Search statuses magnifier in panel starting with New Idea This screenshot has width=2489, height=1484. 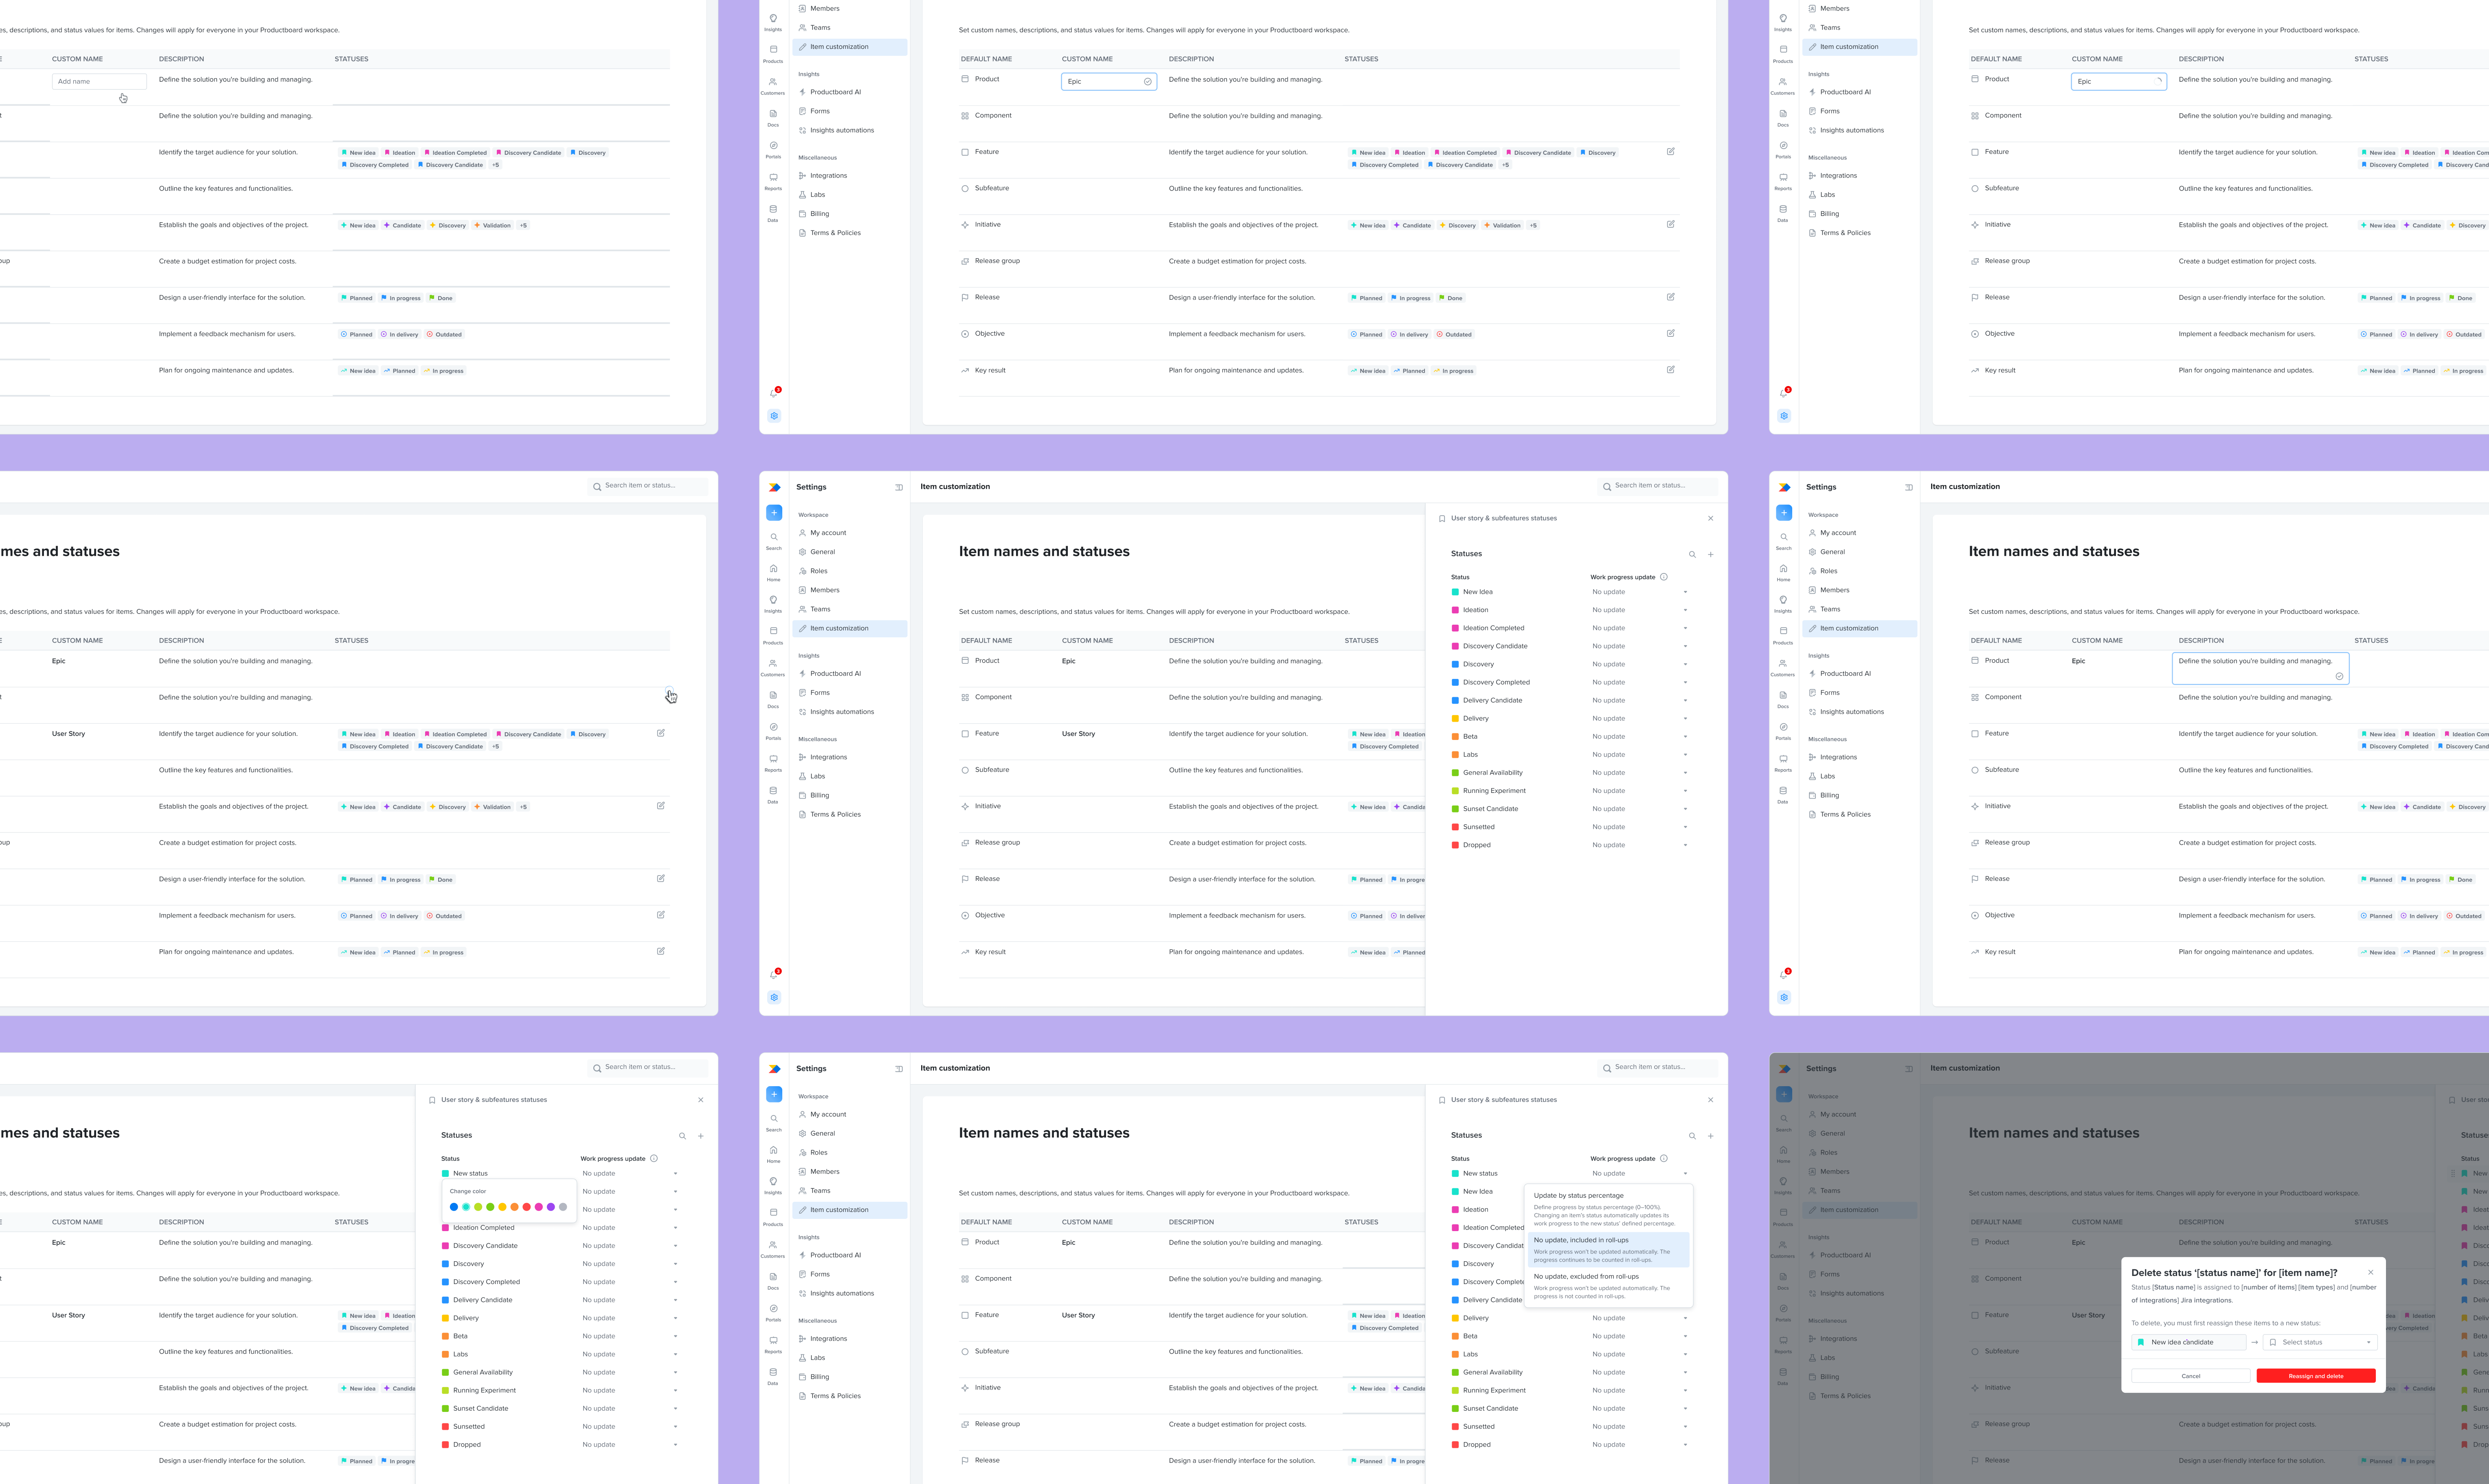[1692, 554]
